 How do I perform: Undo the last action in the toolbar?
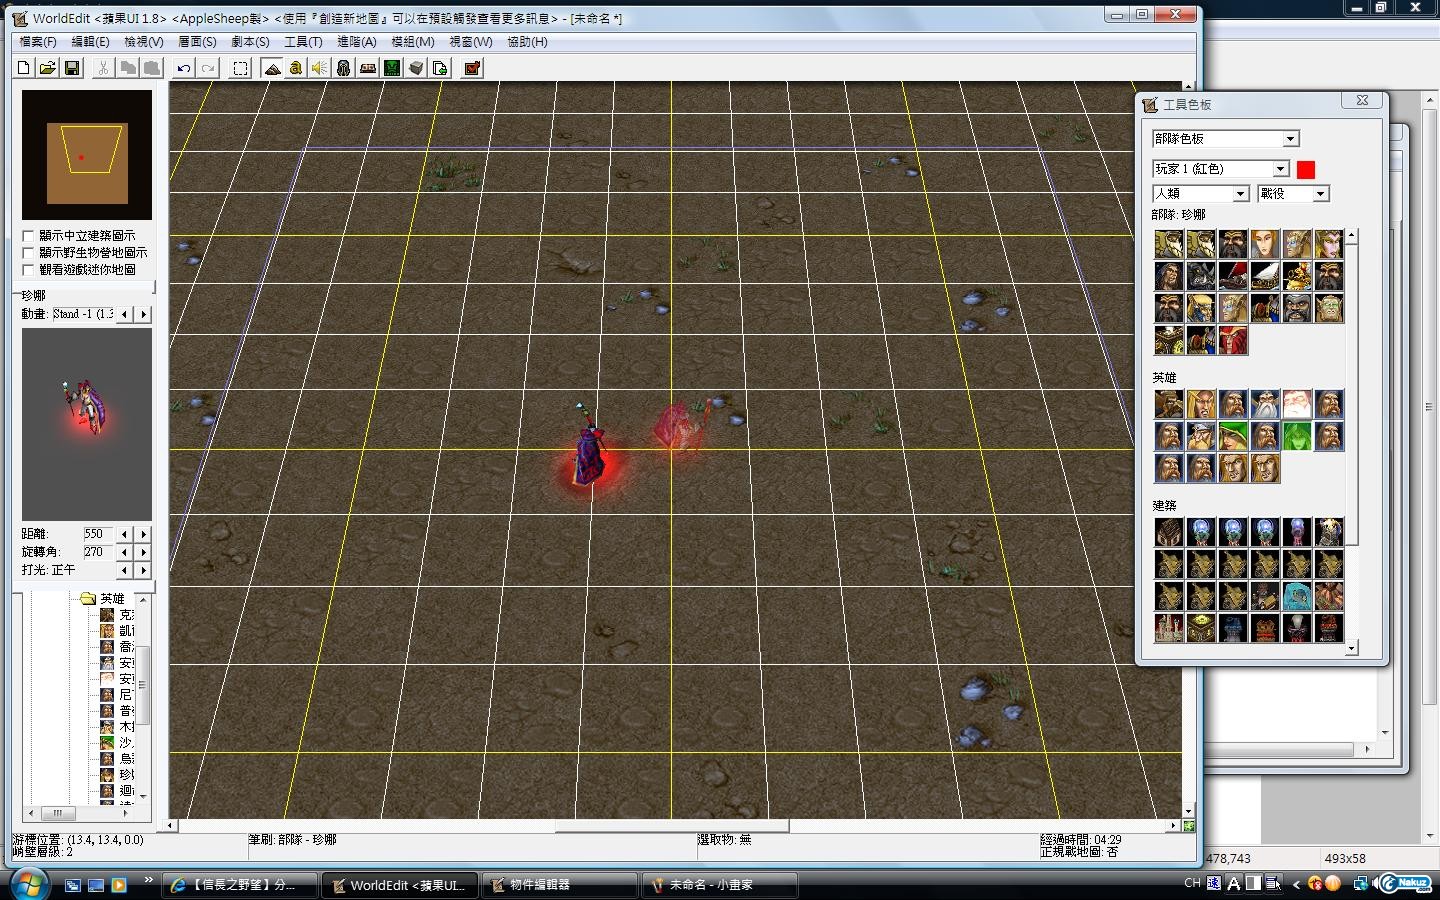click(184, 68)
